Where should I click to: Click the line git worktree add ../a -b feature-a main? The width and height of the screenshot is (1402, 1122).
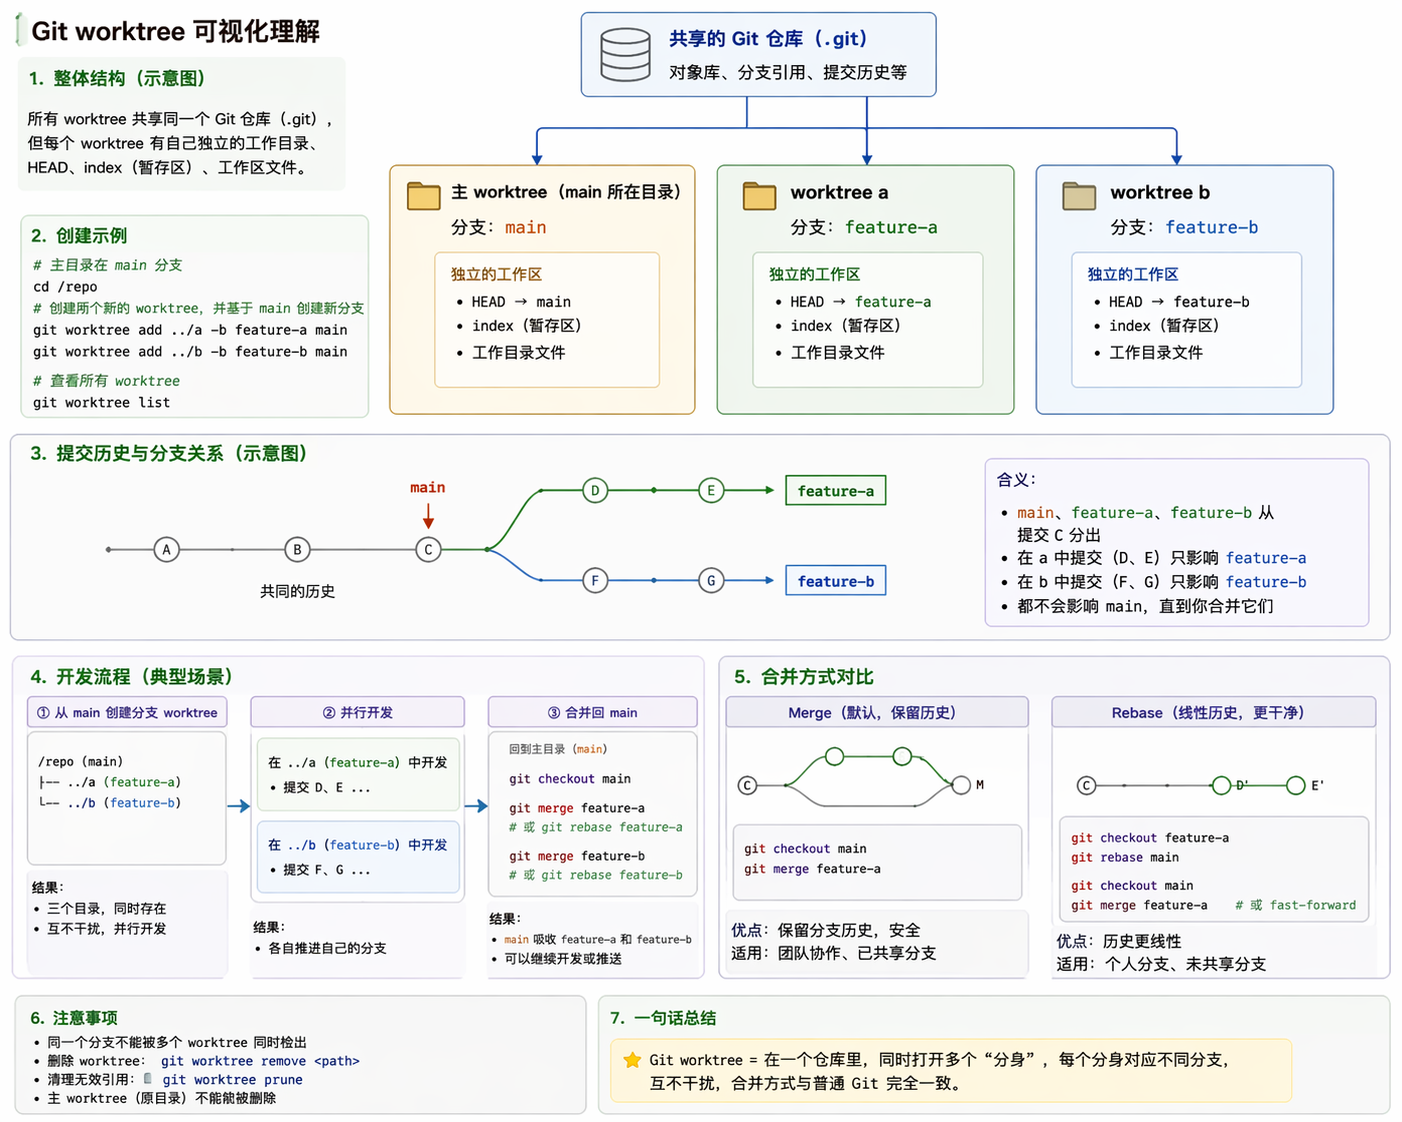190,329
